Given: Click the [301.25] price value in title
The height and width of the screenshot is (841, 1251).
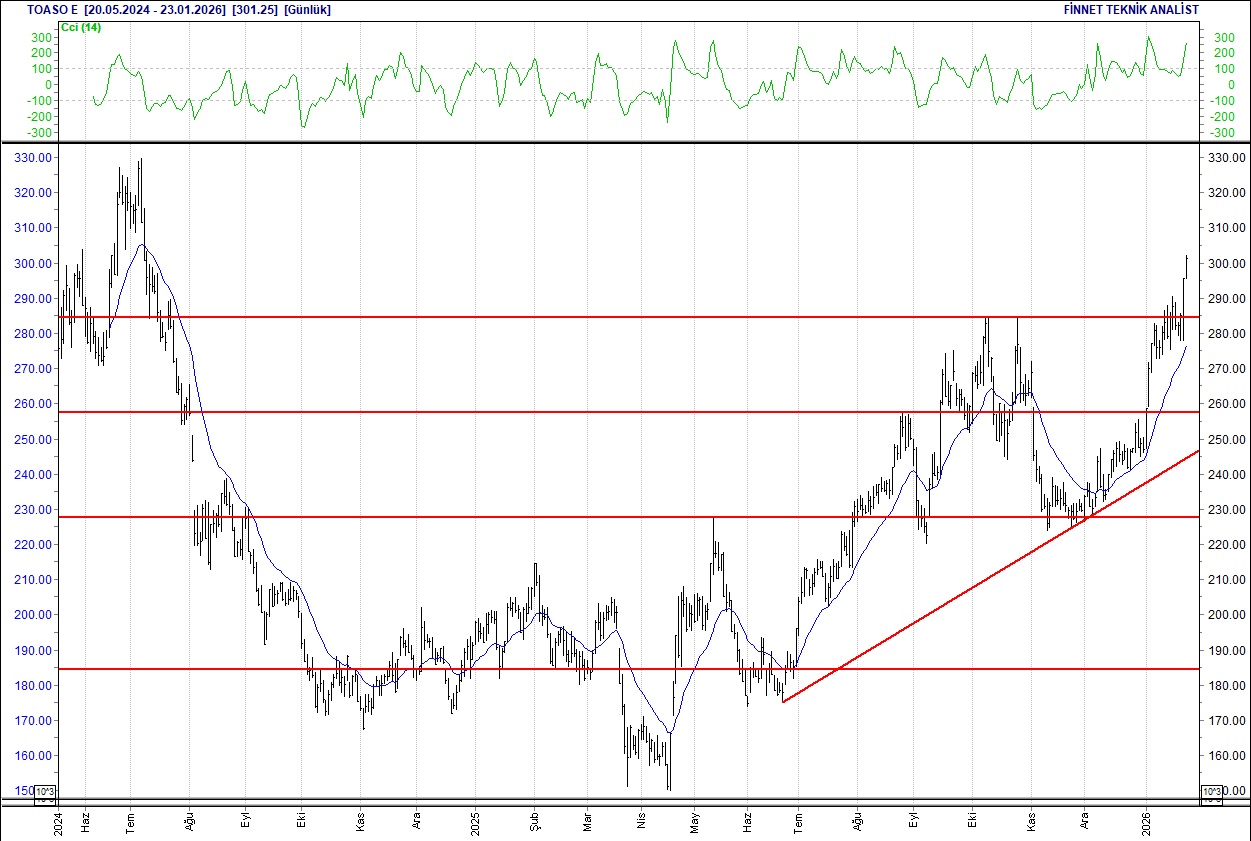Looking at the screenshot, I should point(255,9).
